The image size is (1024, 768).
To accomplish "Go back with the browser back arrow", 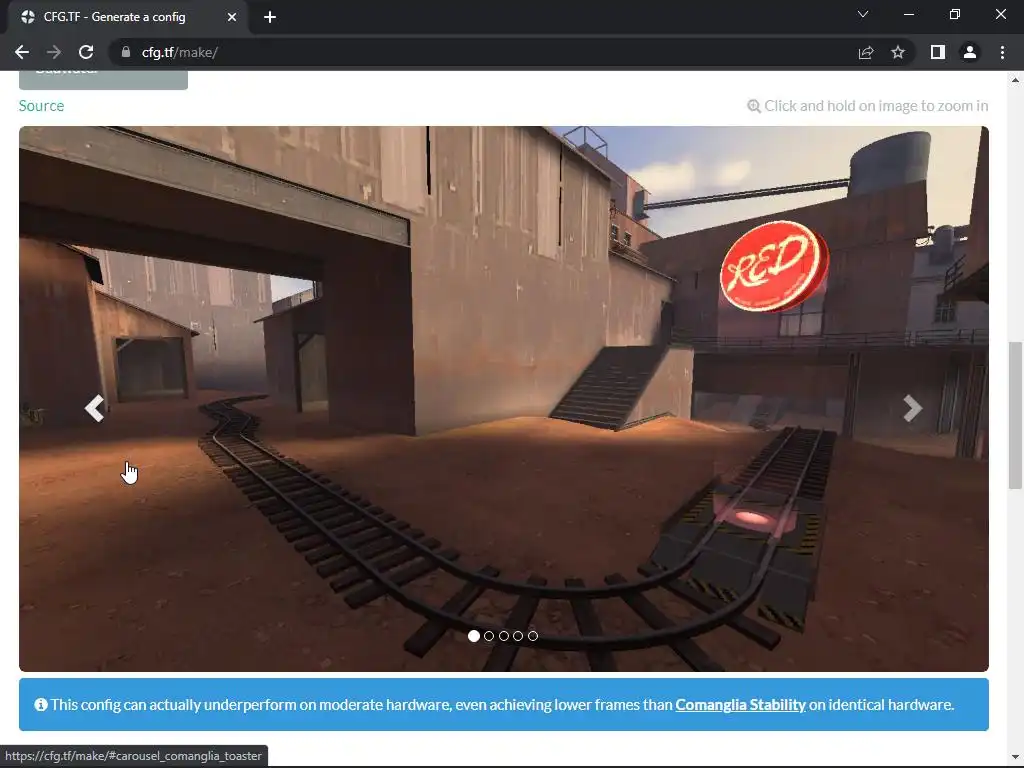I will point(22,52).
